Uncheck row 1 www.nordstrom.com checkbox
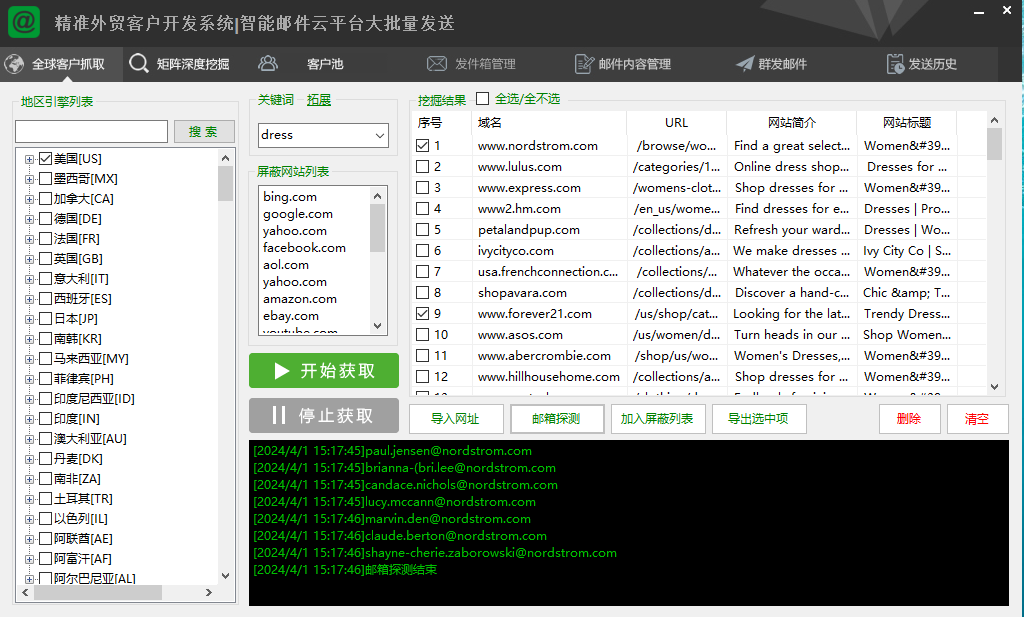Screen dimensions: 1024x617 coord(423,146)
